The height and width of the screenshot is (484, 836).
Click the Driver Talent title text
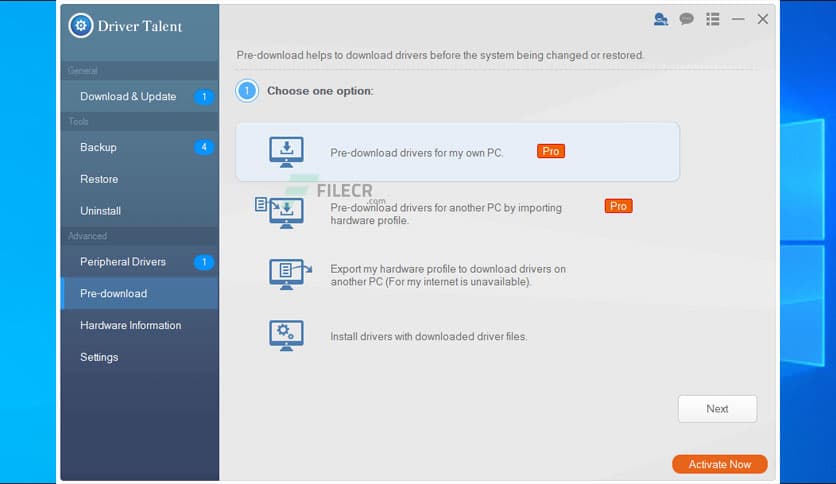140,26
